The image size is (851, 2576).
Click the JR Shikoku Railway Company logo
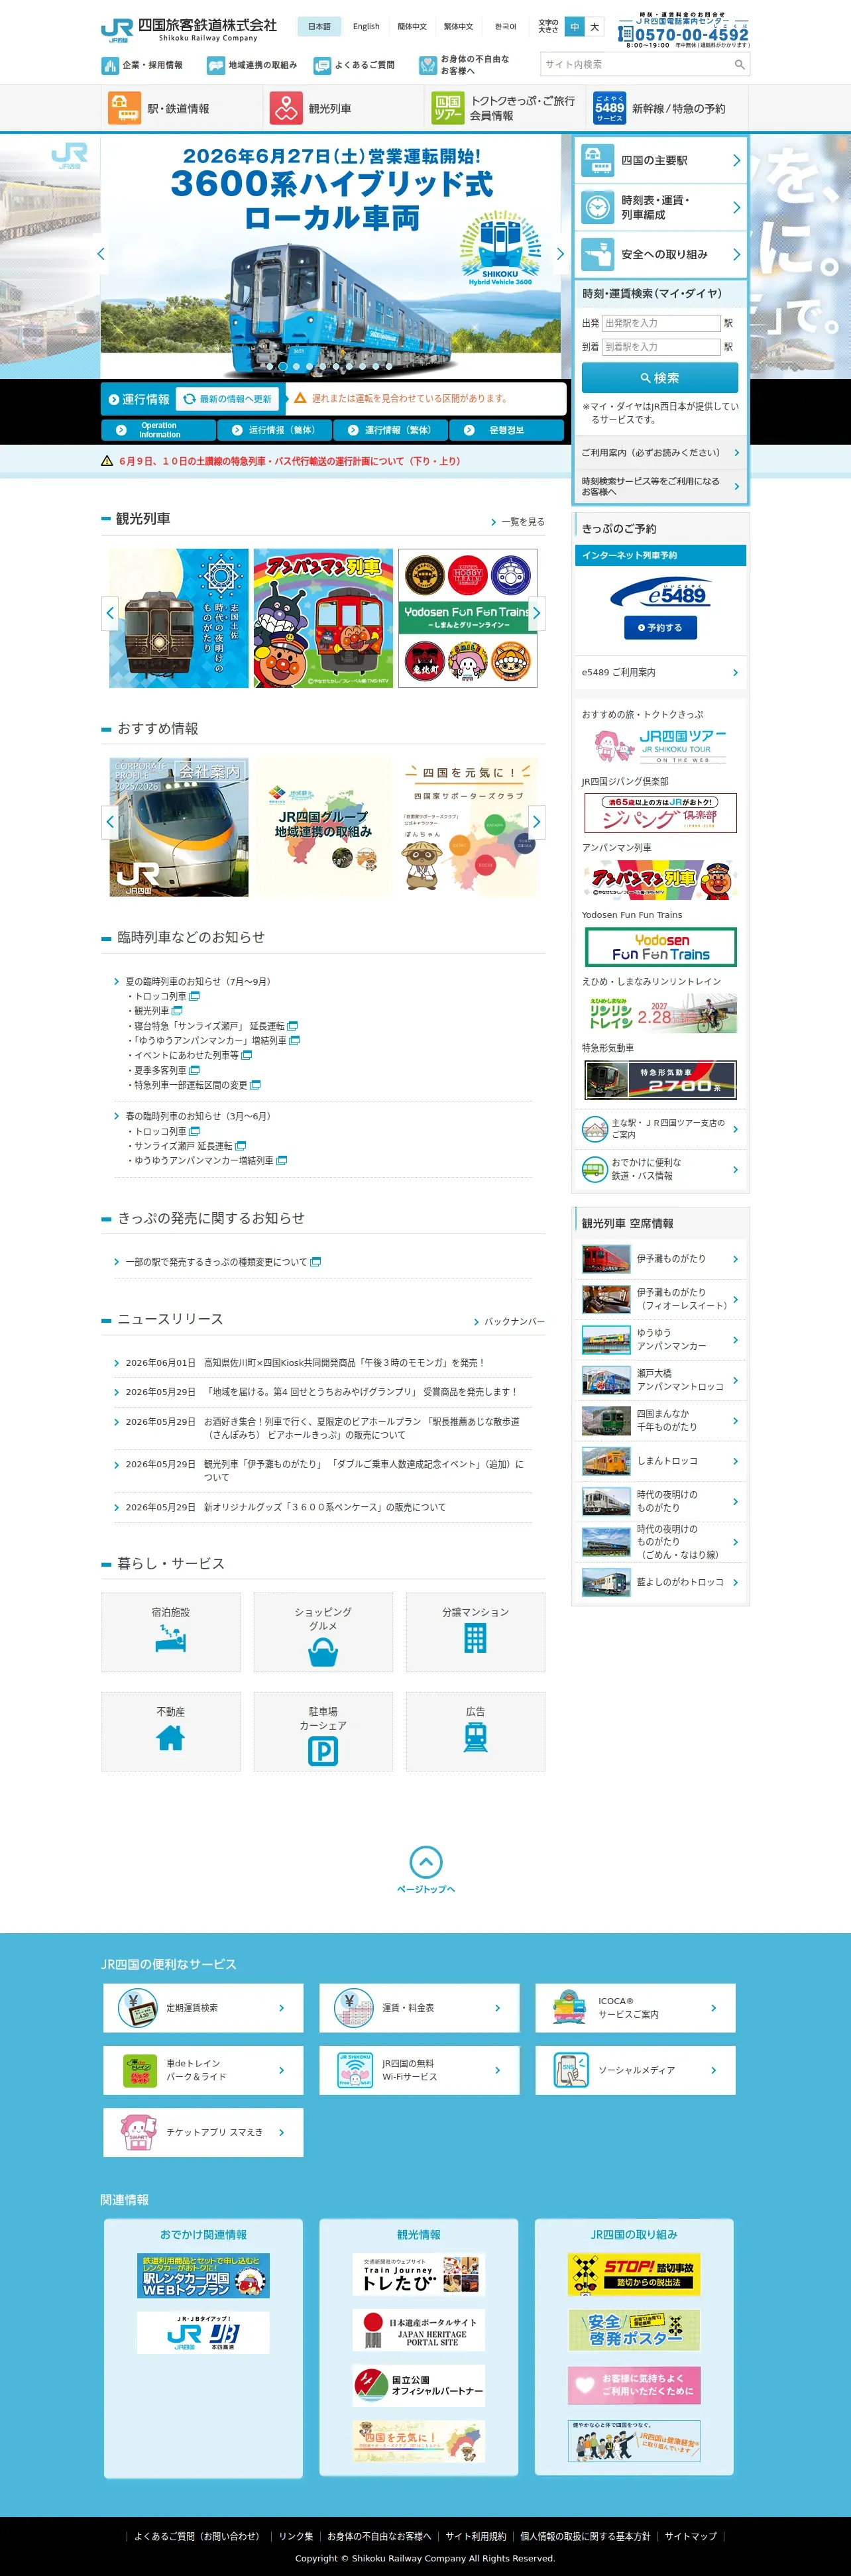point(189,29)
